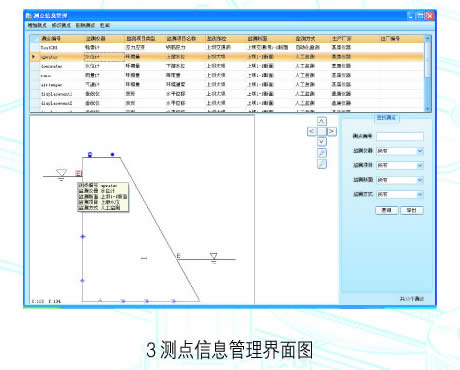Pan the dam view left with arrow button
The width and height of the screenshot is (460, 370).
[312, 132]
